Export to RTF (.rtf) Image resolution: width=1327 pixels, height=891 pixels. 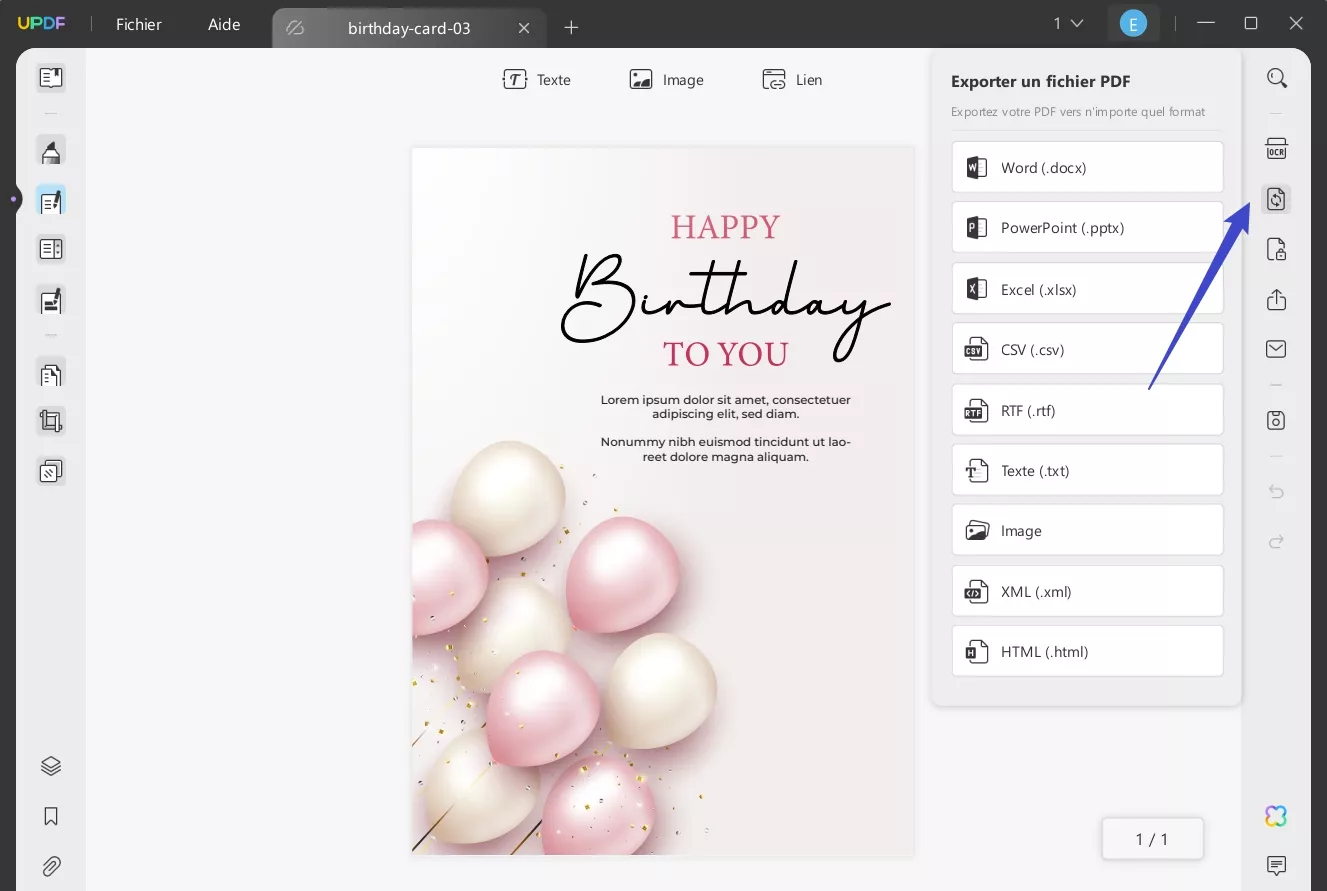pos(1087,409)
